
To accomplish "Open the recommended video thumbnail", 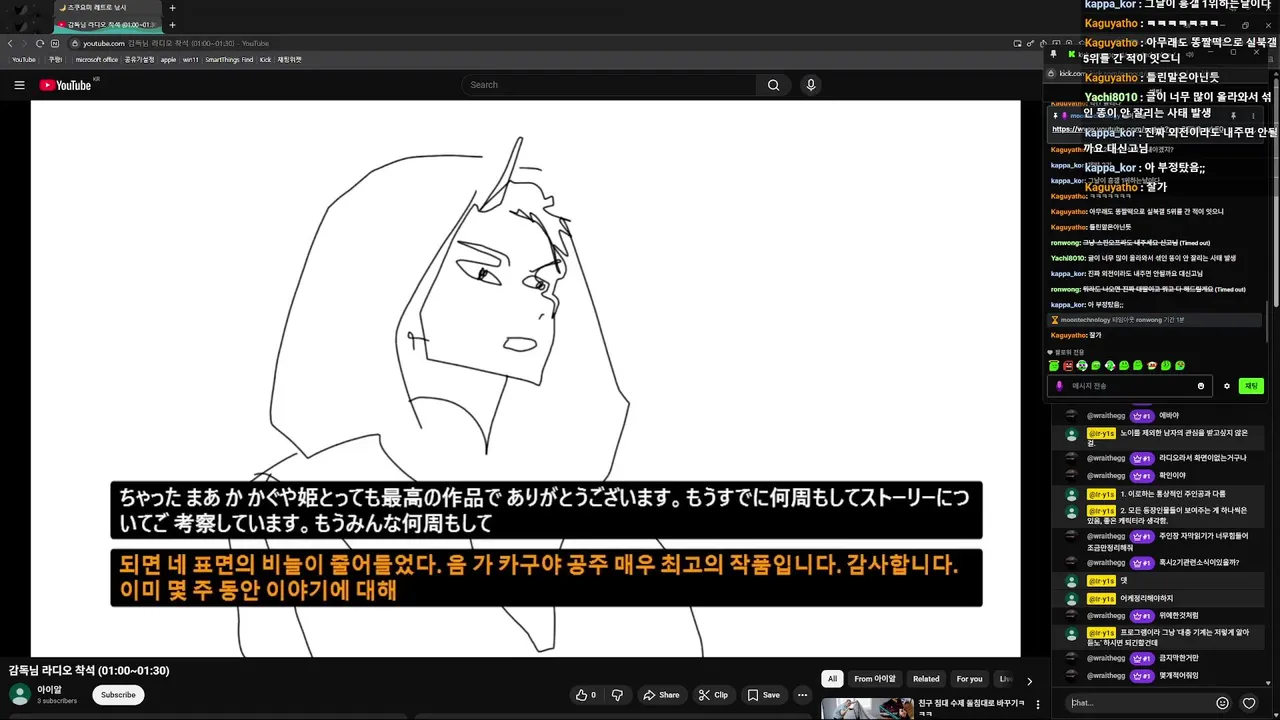I will point(867,709).
